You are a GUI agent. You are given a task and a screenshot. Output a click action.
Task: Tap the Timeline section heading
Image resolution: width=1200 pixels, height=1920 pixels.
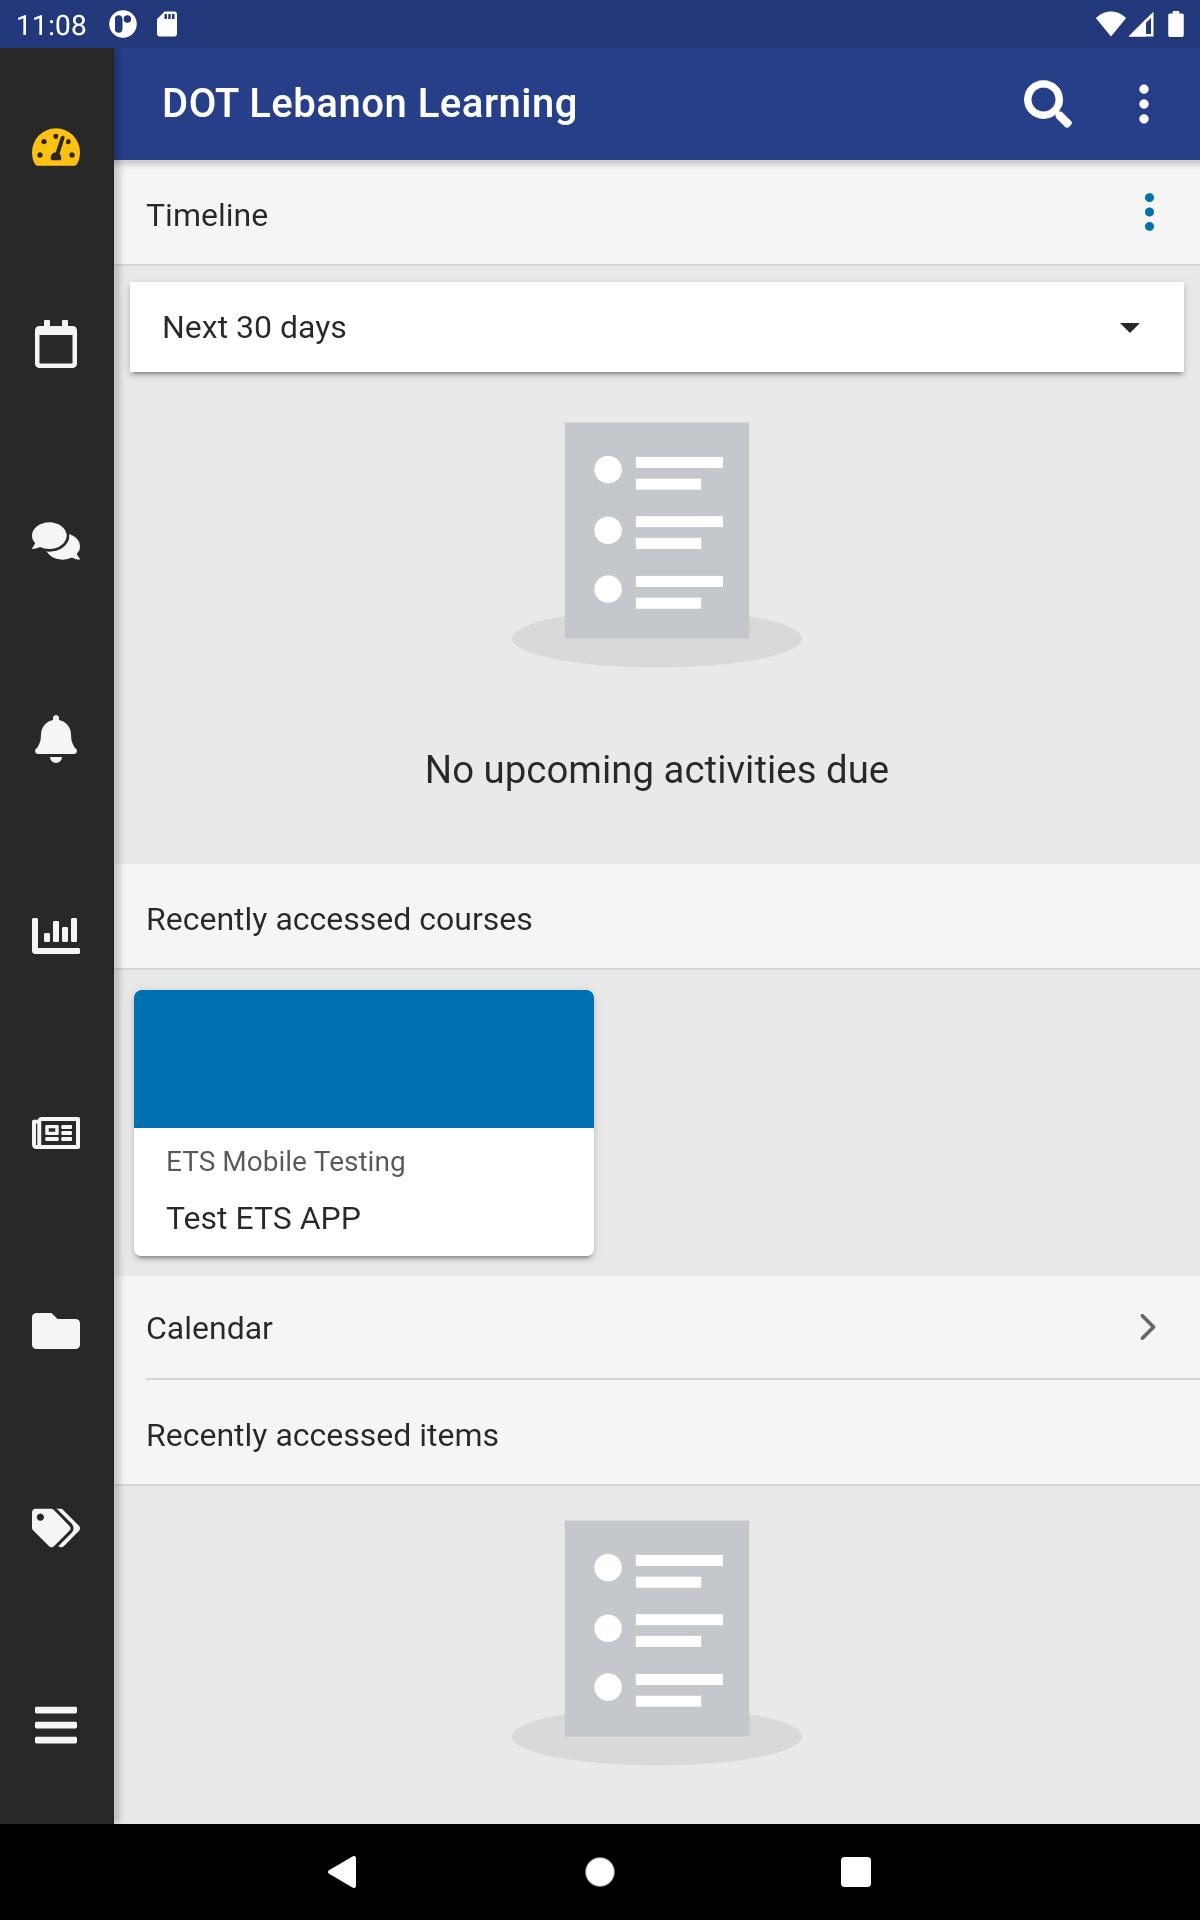(x=207, y=215)
